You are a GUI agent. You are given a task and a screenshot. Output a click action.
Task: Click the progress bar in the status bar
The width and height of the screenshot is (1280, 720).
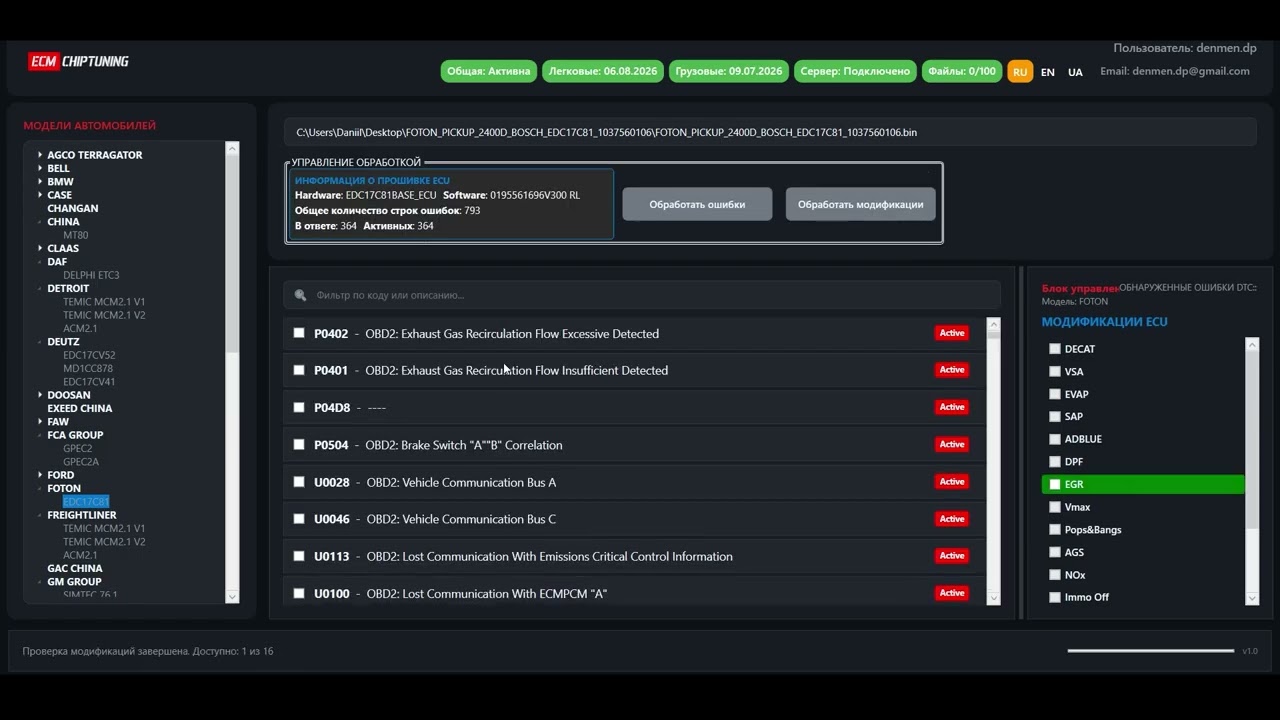[1150, 651]
